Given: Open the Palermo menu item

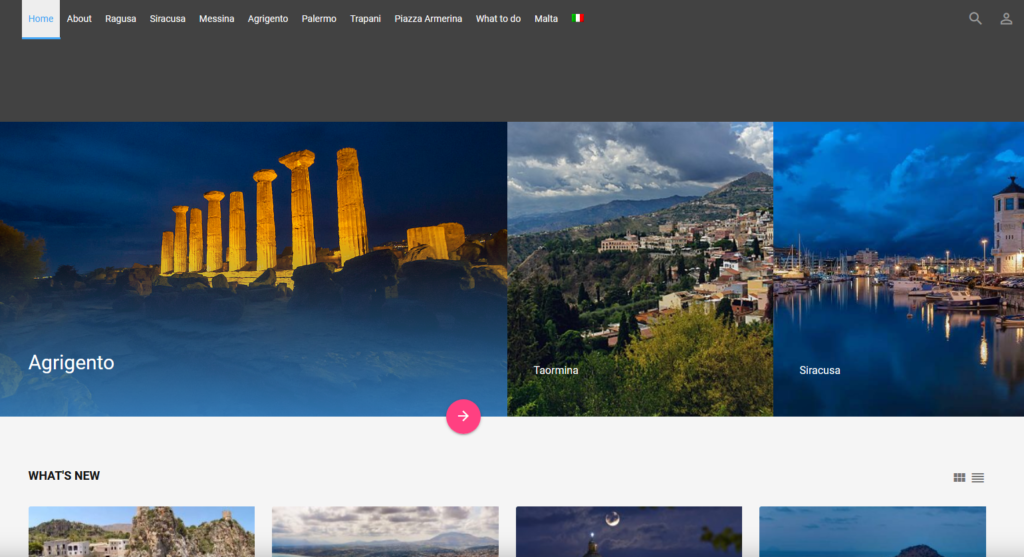Looking at the screenshot, I should (x=319, y=19).
